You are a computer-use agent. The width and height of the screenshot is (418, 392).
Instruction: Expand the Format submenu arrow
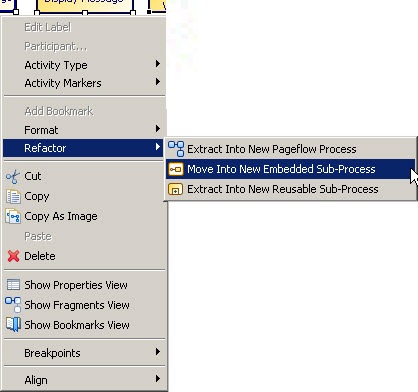(158, 129)
